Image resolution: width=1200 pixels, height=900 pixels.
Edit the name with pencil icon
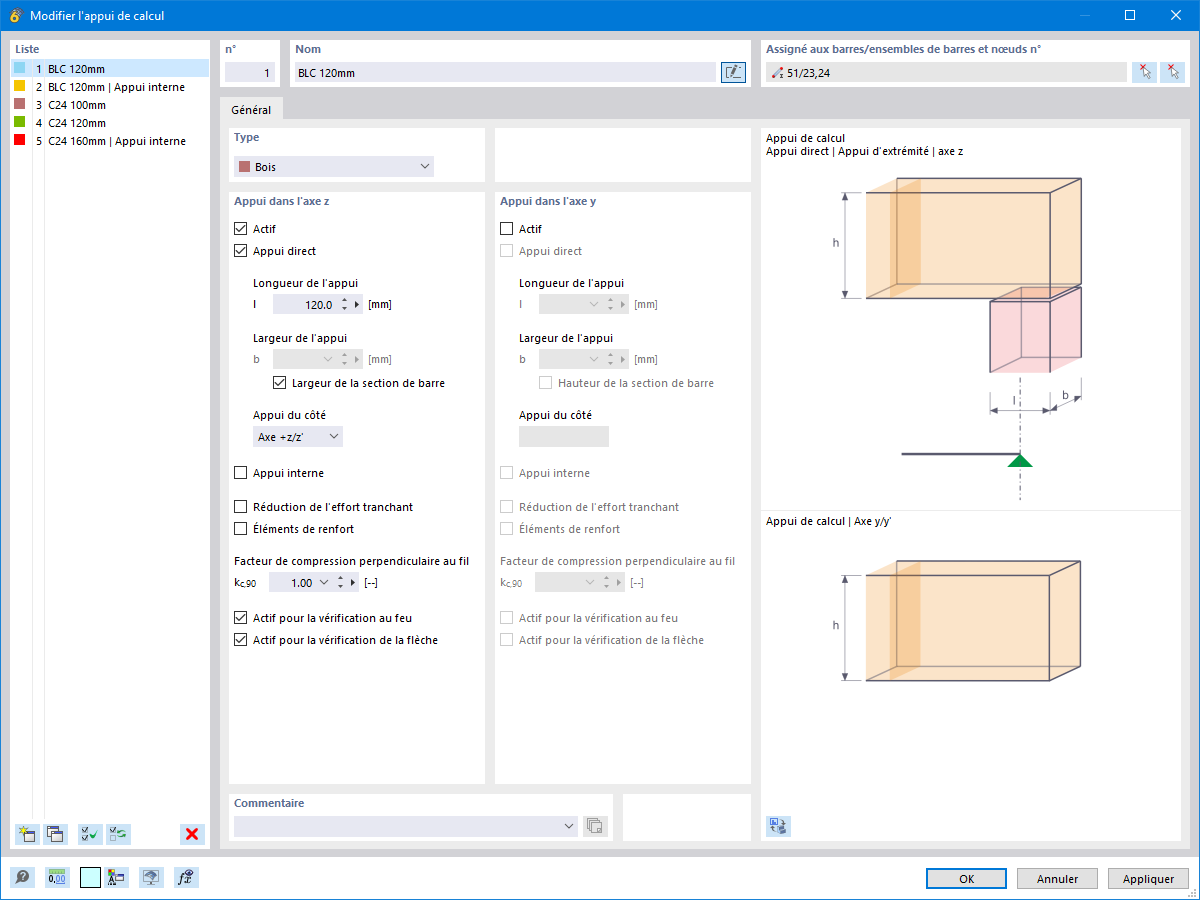click(733, 72)
